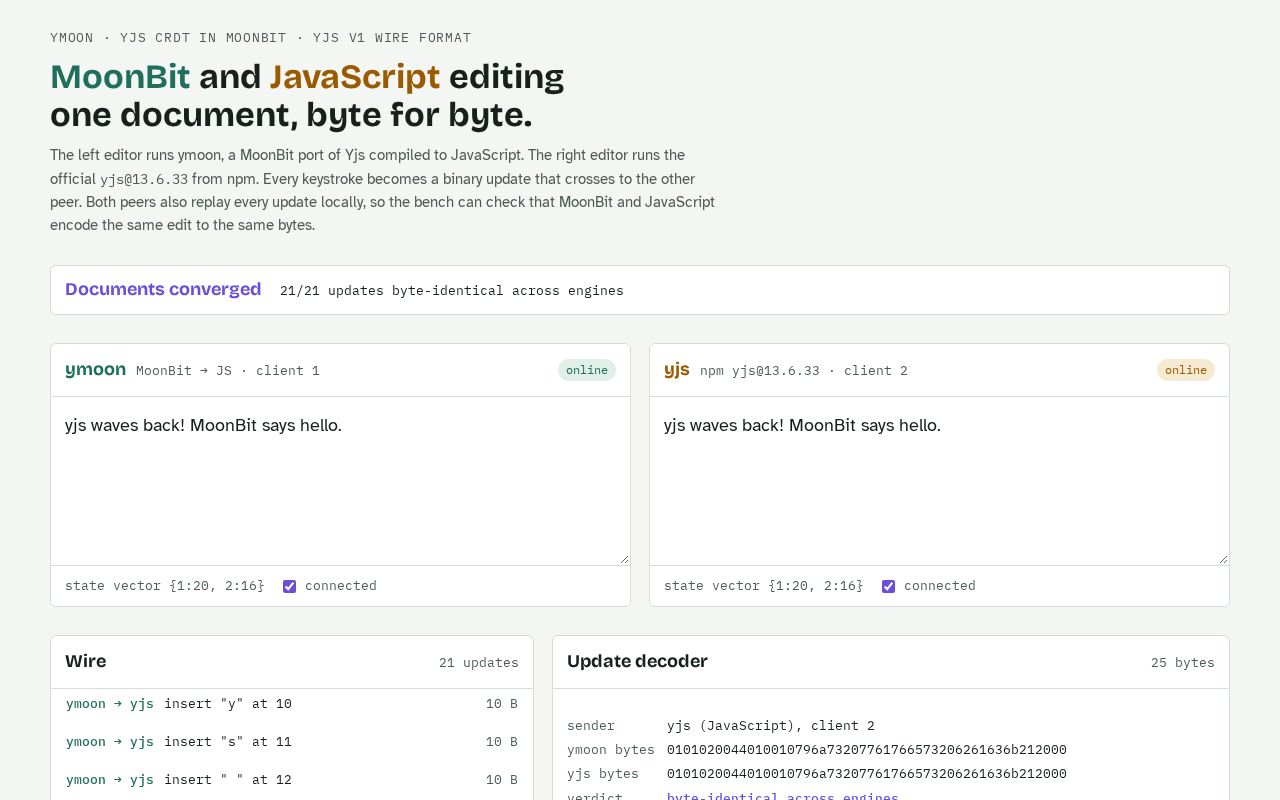Click into the ymoon text editor

[340, 481]
